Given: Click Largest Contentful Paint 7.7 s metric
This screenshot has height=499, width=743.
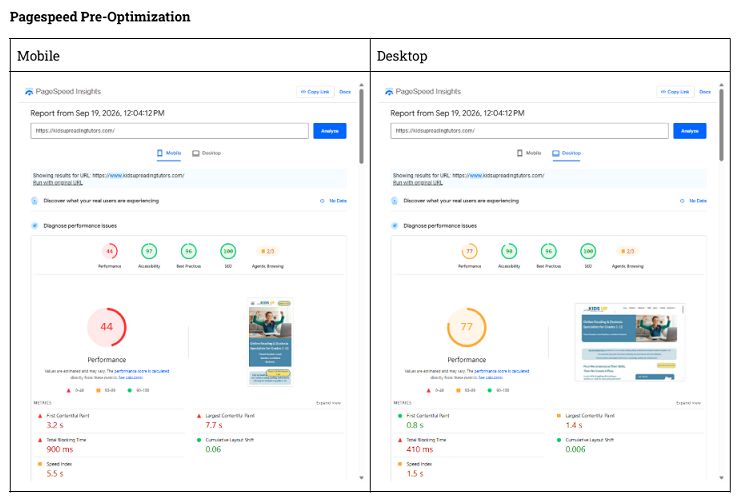Looking at the screenshot, I should point(270,420).
